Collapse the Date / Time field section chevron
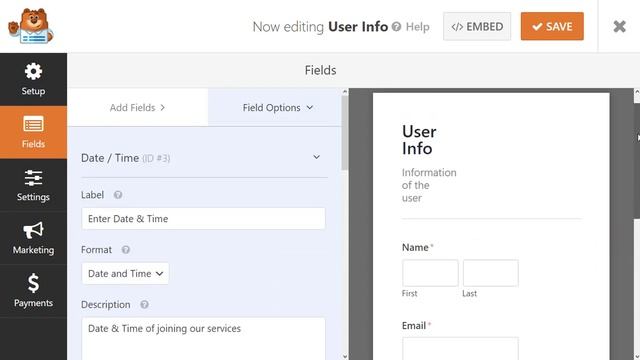This screenshot has height=360, width=640. pos(316,157)
